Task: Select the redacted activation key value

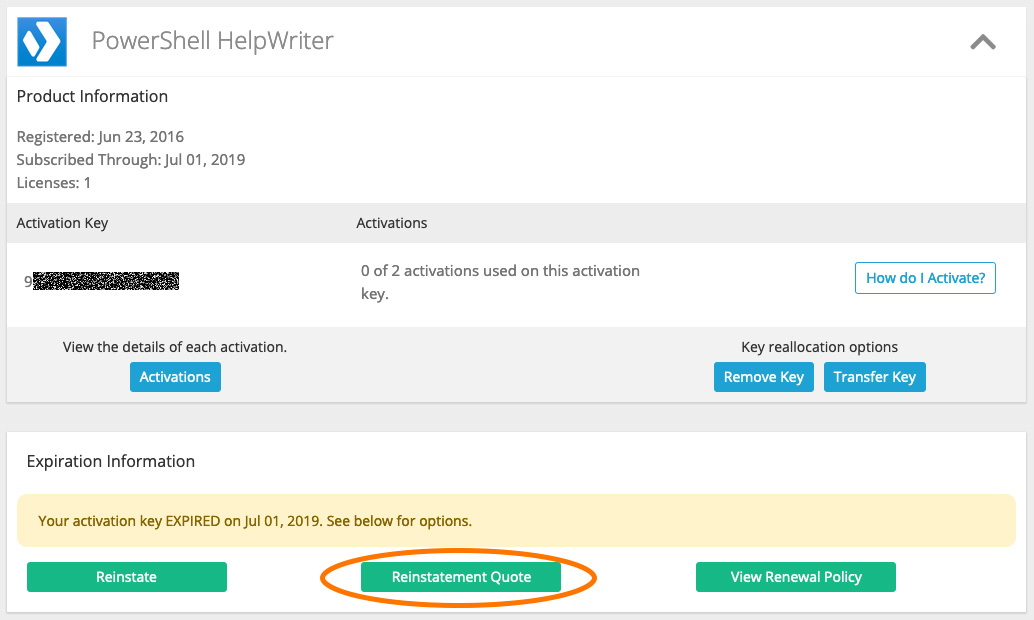Action: click(x=102, y=281)
